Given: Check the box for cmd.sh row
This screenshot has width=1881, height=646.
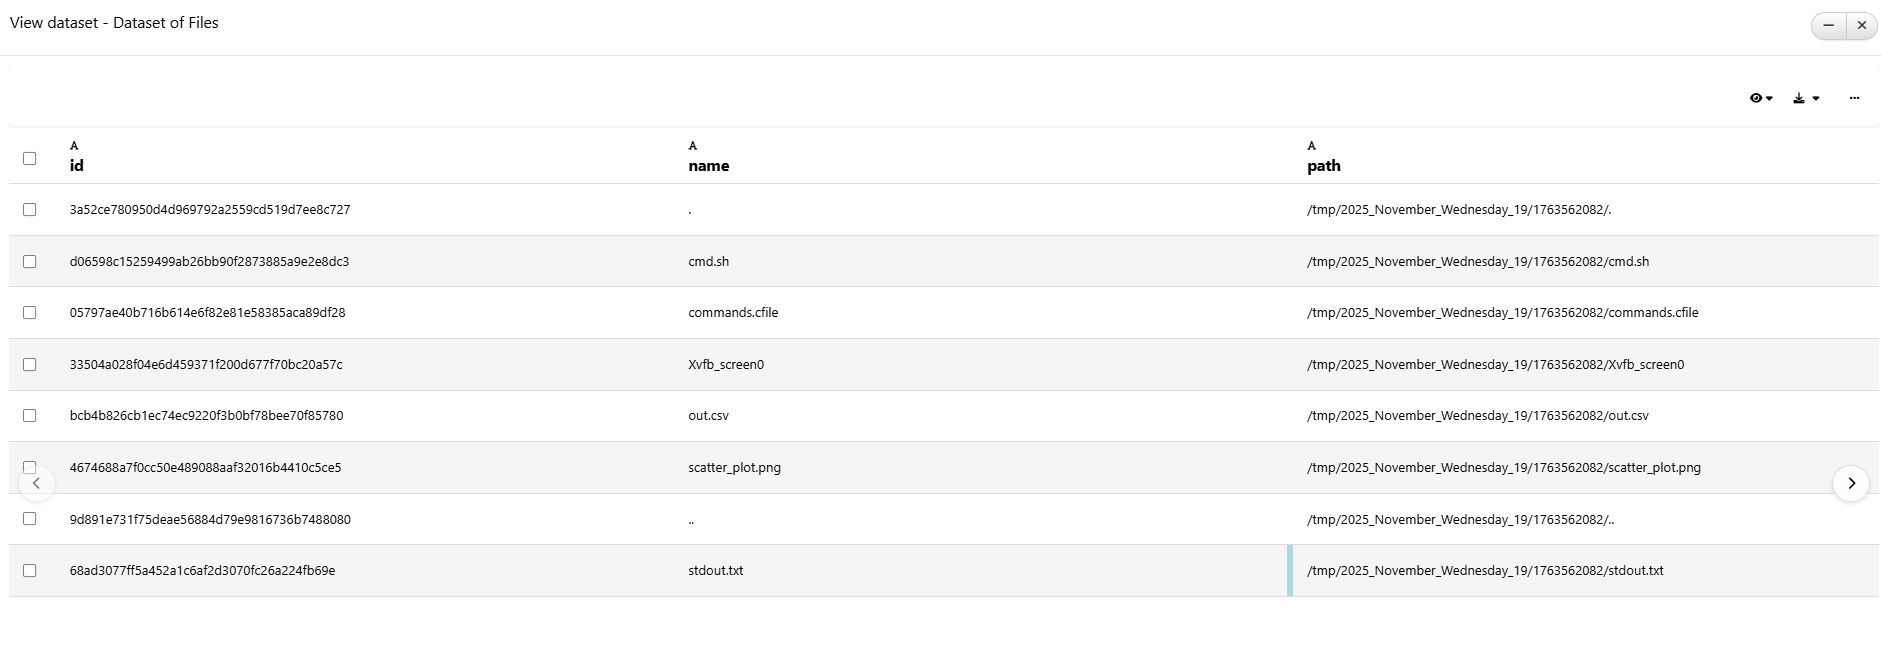Looking at the screenshot, I should [x=30, y=261].
